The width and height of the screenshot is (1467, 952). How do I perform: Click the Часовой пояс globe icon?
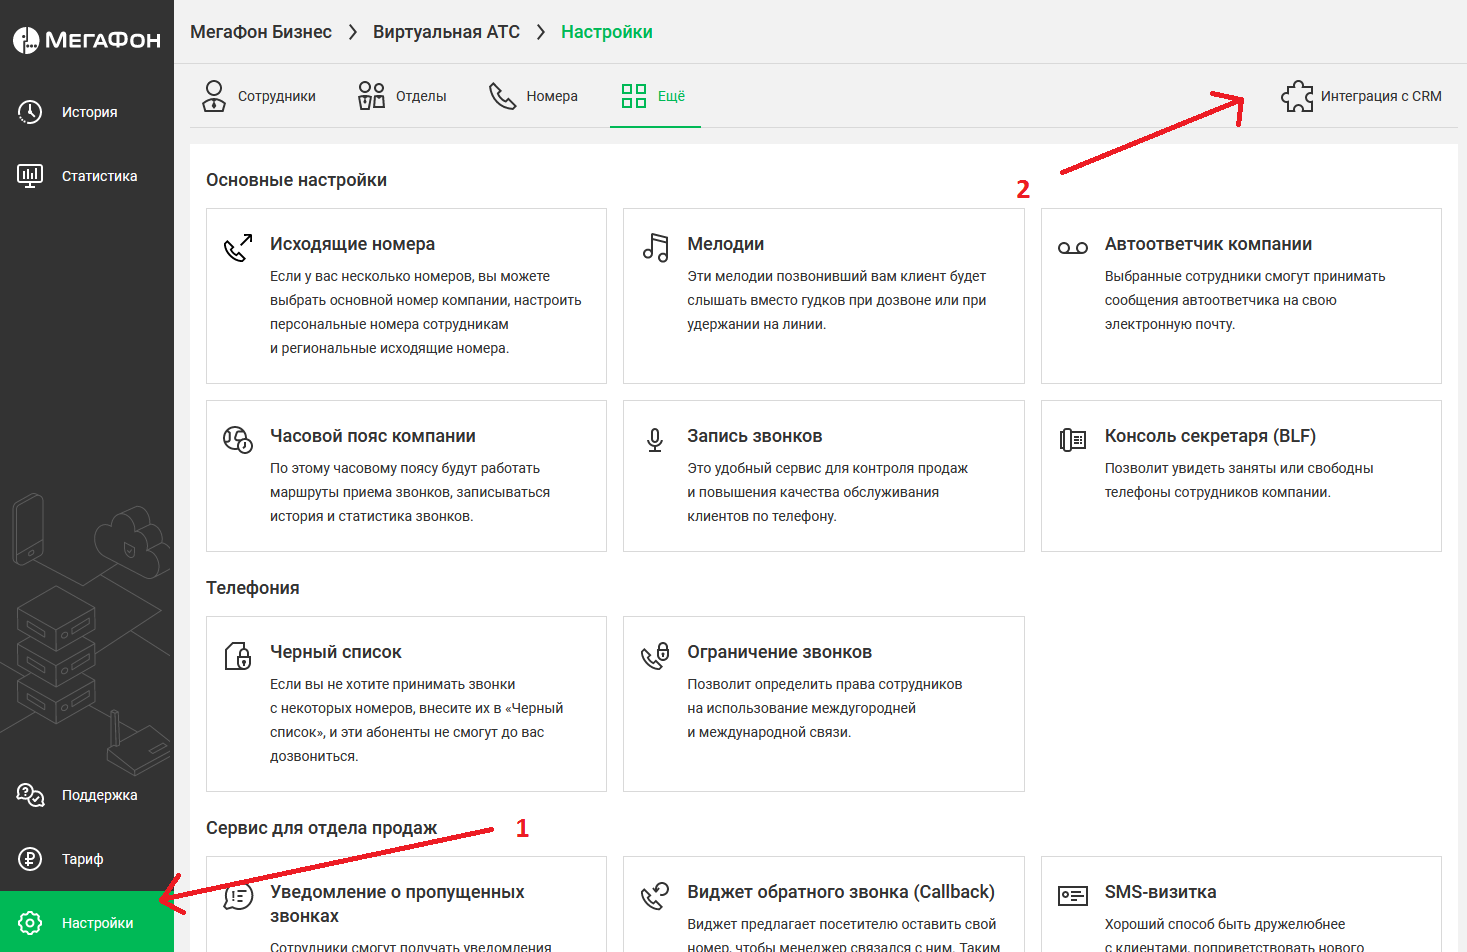(238, 439)
